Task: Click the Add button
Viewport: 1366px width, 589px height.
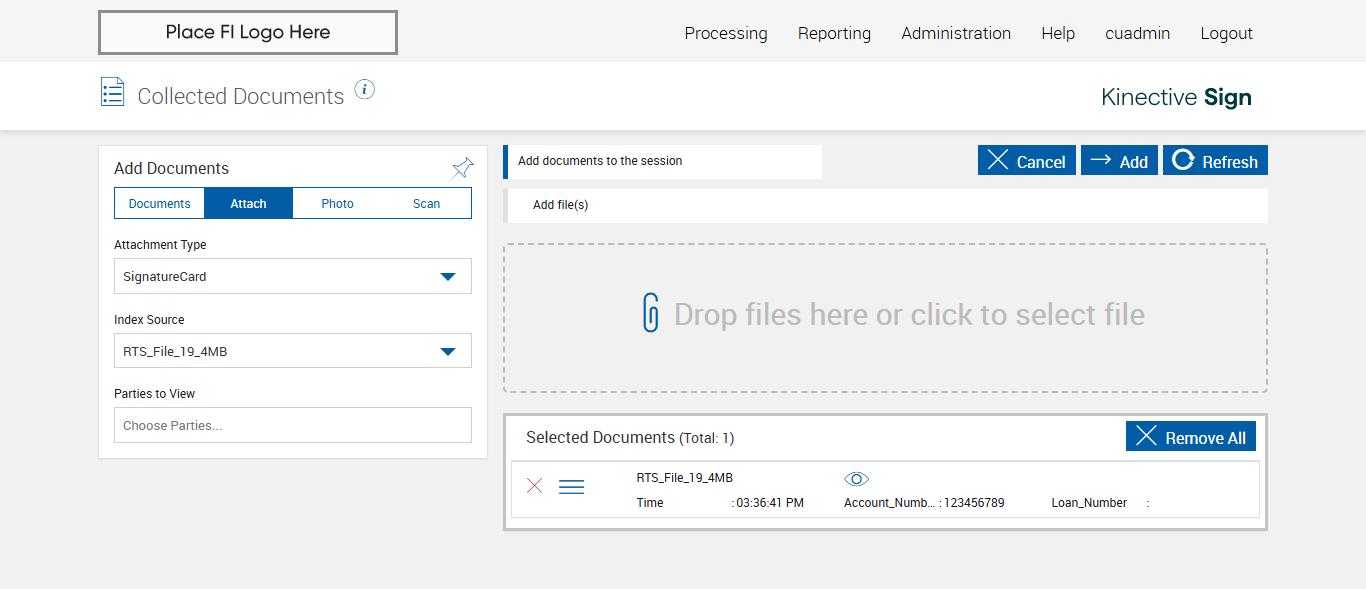Action: coord(1119,161)
